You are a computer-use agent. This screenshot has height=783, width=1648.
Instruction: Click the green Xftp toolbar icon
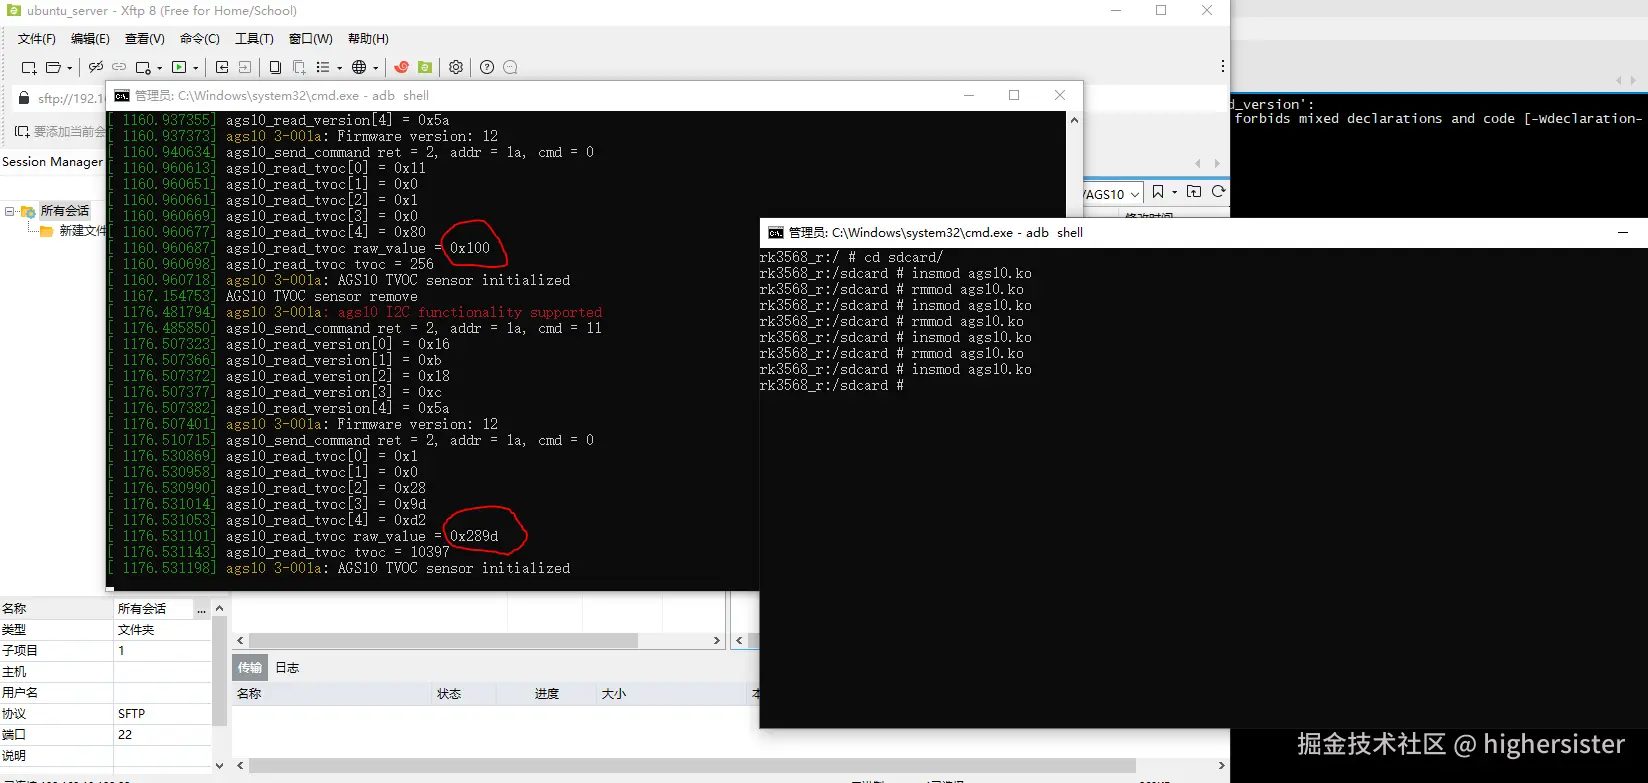[425, 67]
